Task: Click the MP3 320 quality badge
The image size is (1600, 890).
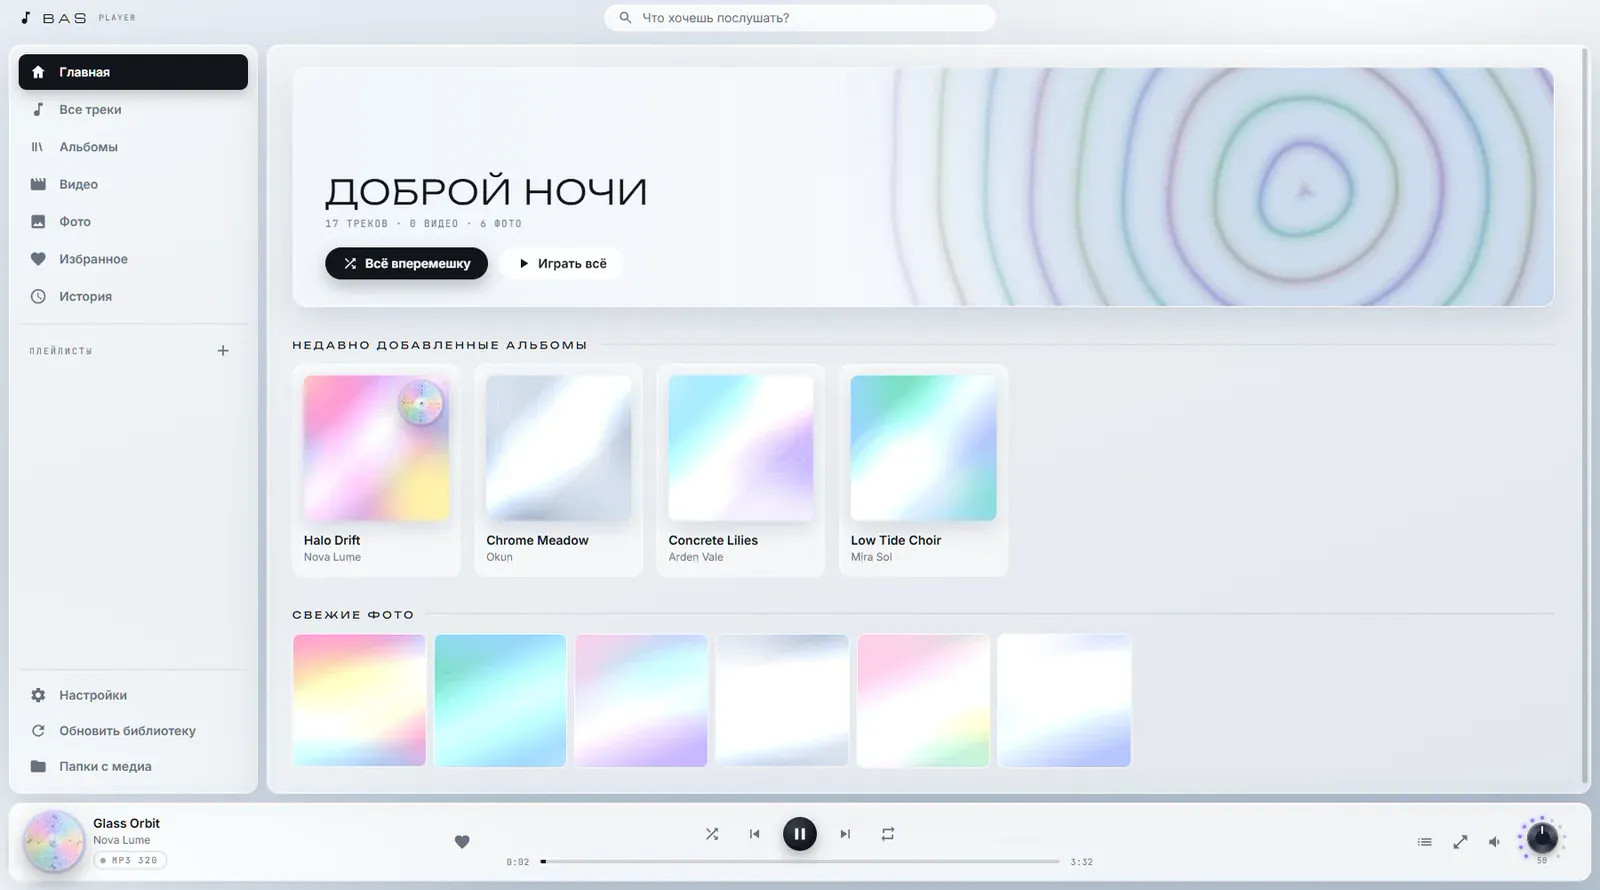Action: [130, 860]
